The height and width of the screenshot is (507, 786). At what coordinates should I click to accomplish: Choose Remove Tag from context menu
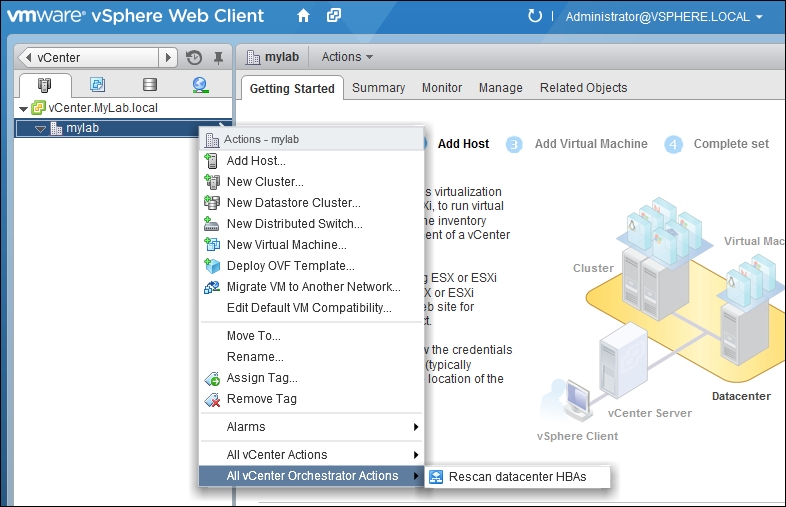click(x=311, y=399)
